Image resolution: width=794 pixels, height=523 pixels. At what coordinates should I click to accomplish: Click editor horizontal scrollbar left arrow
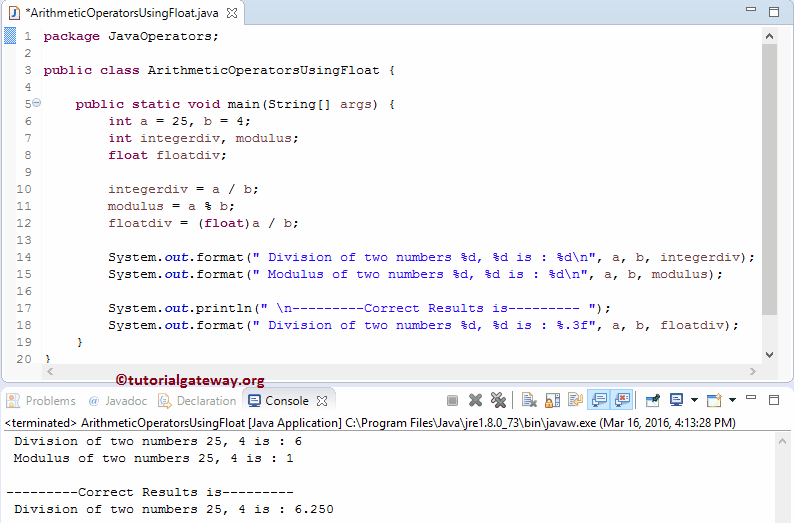click(50, 372)
